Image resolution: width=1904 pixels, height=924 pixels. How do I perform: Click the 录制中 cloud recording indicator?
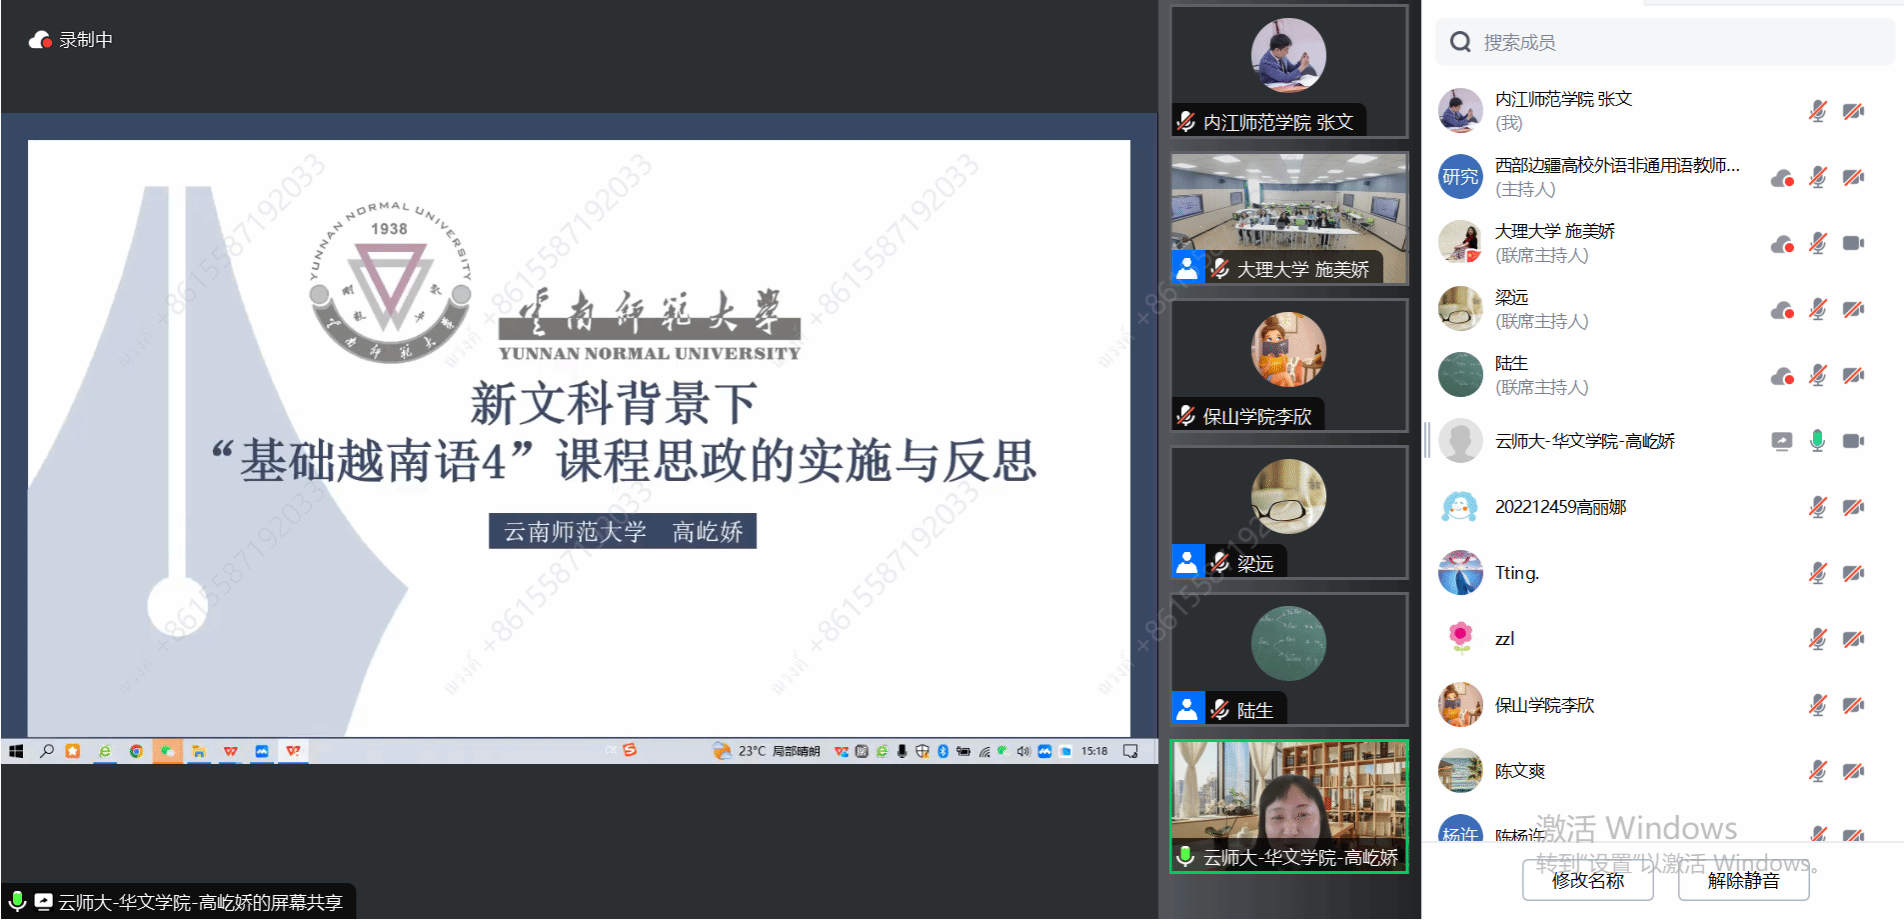point(71,40)
